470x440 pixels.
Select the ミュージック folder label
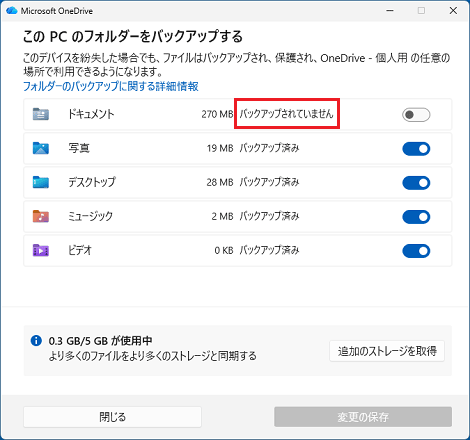point(90,216)
